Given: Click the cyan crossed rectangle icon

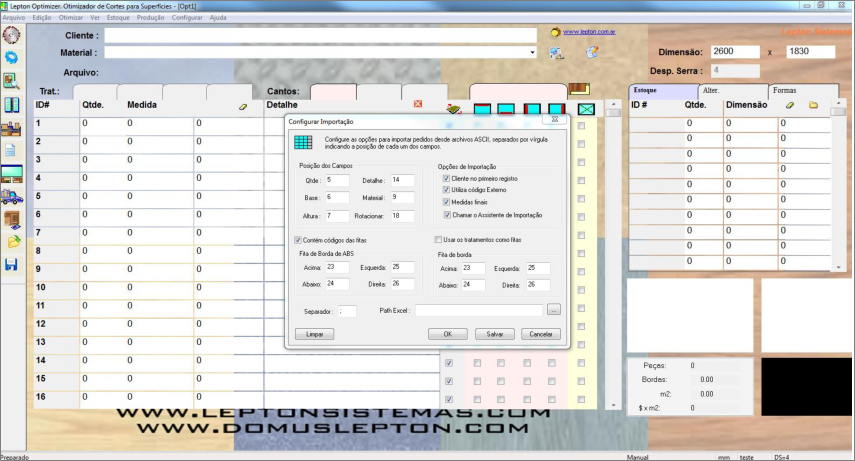Looking at the screenshot, I should (586, 110).
